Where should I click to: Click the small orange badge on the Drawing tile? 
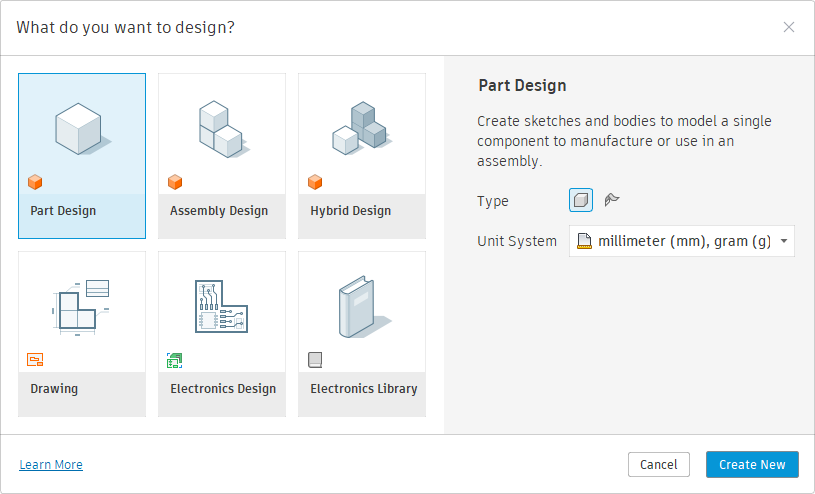(35, 360)
